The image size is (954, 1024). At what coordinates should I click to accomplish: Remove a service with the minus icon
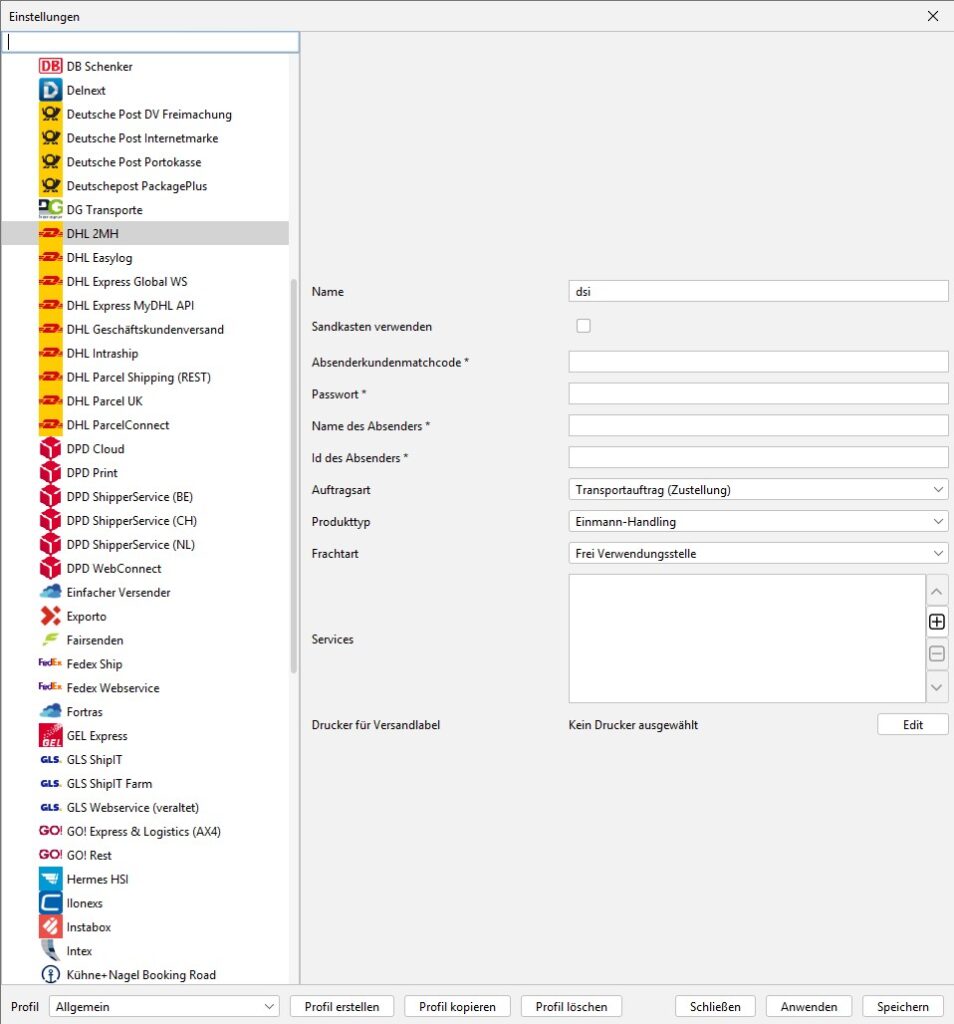[936, 654]
